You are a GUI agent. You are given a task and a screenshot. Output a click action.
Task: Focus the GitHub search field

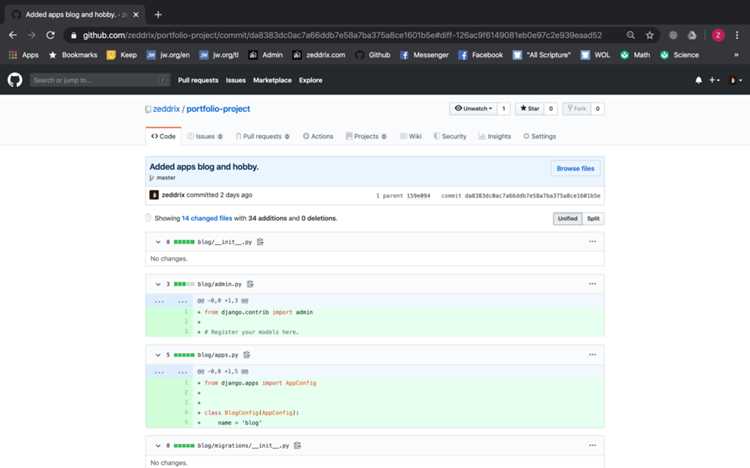point(99,80)
